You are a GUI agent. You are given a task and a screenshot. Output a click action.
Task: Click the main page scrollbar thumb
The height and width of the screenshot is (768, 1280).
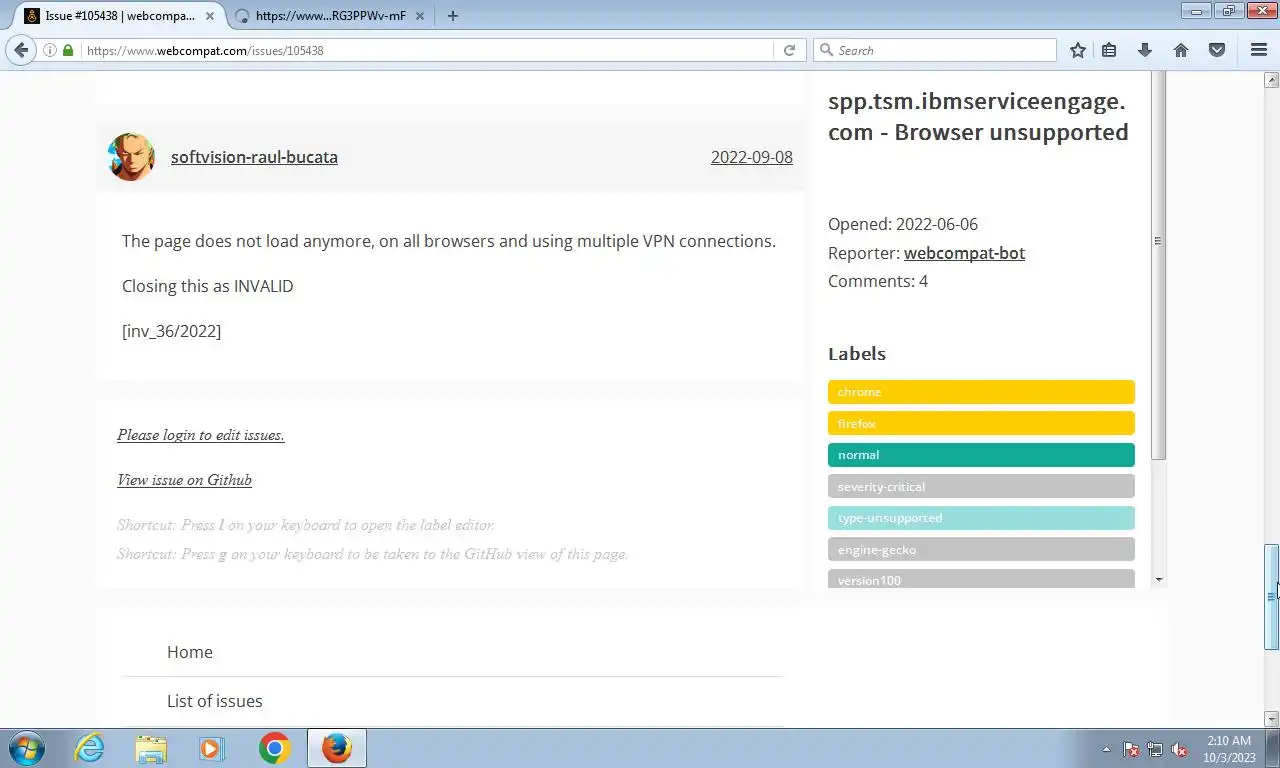click(1272, 597)
